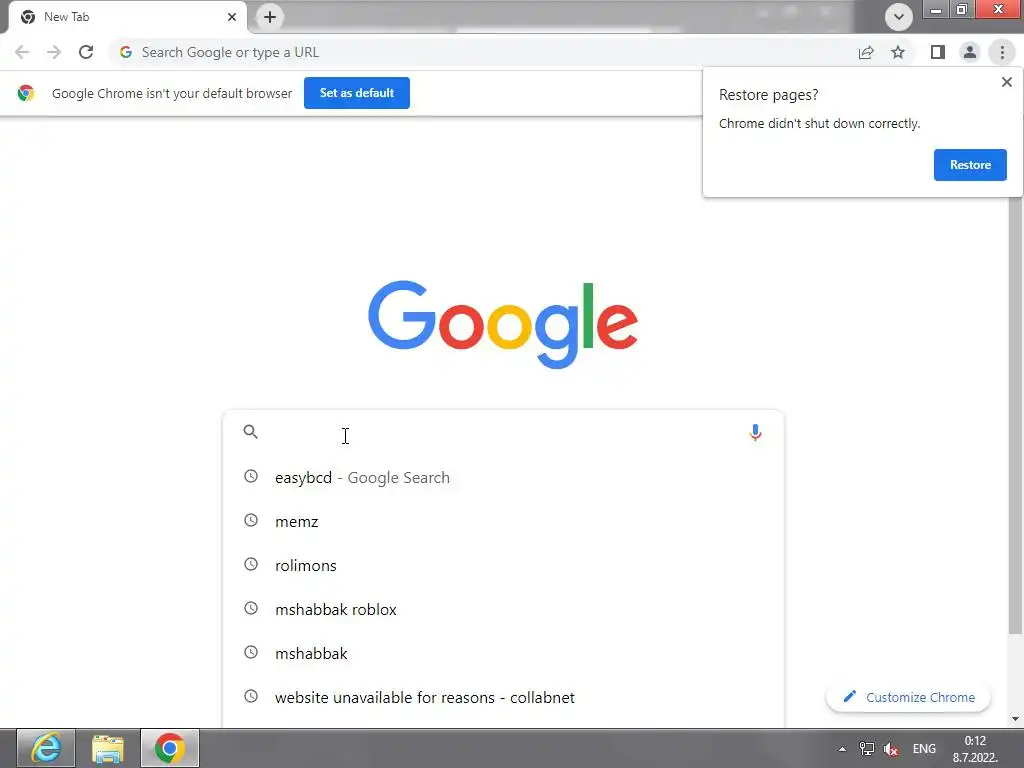Click history clock icon beside rolimons

point(251,564)
